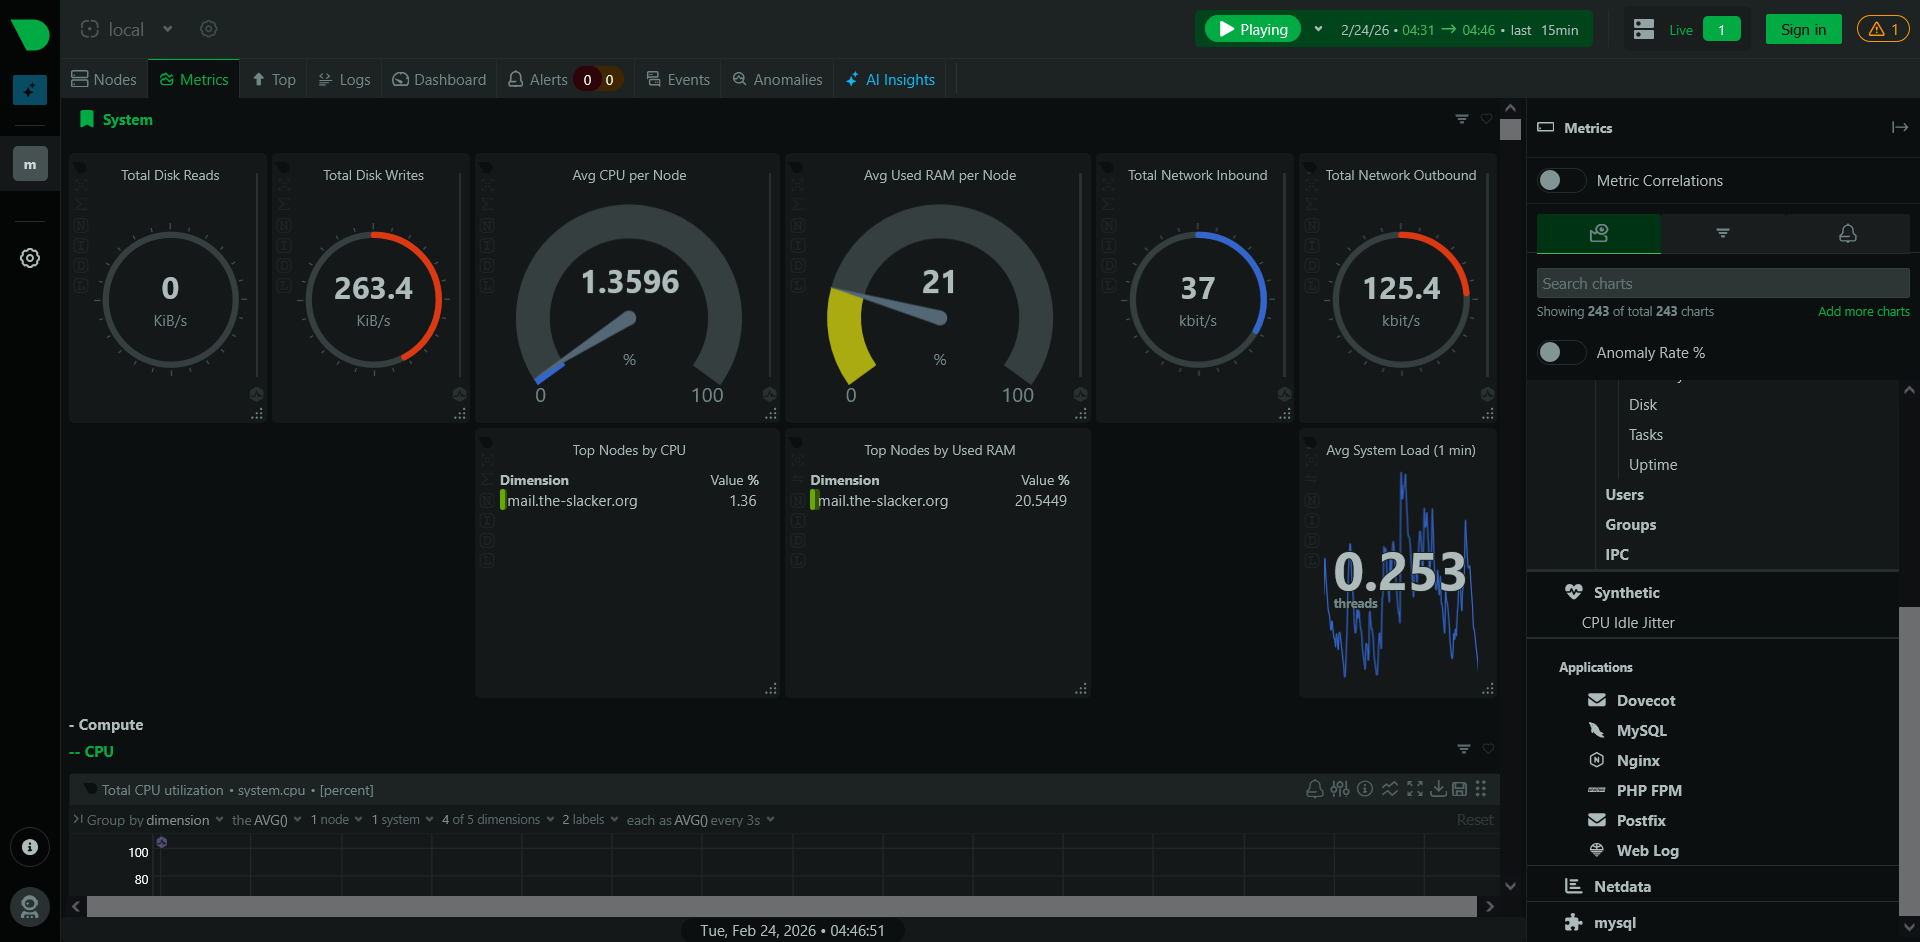Click the Sign in button

1802,29
